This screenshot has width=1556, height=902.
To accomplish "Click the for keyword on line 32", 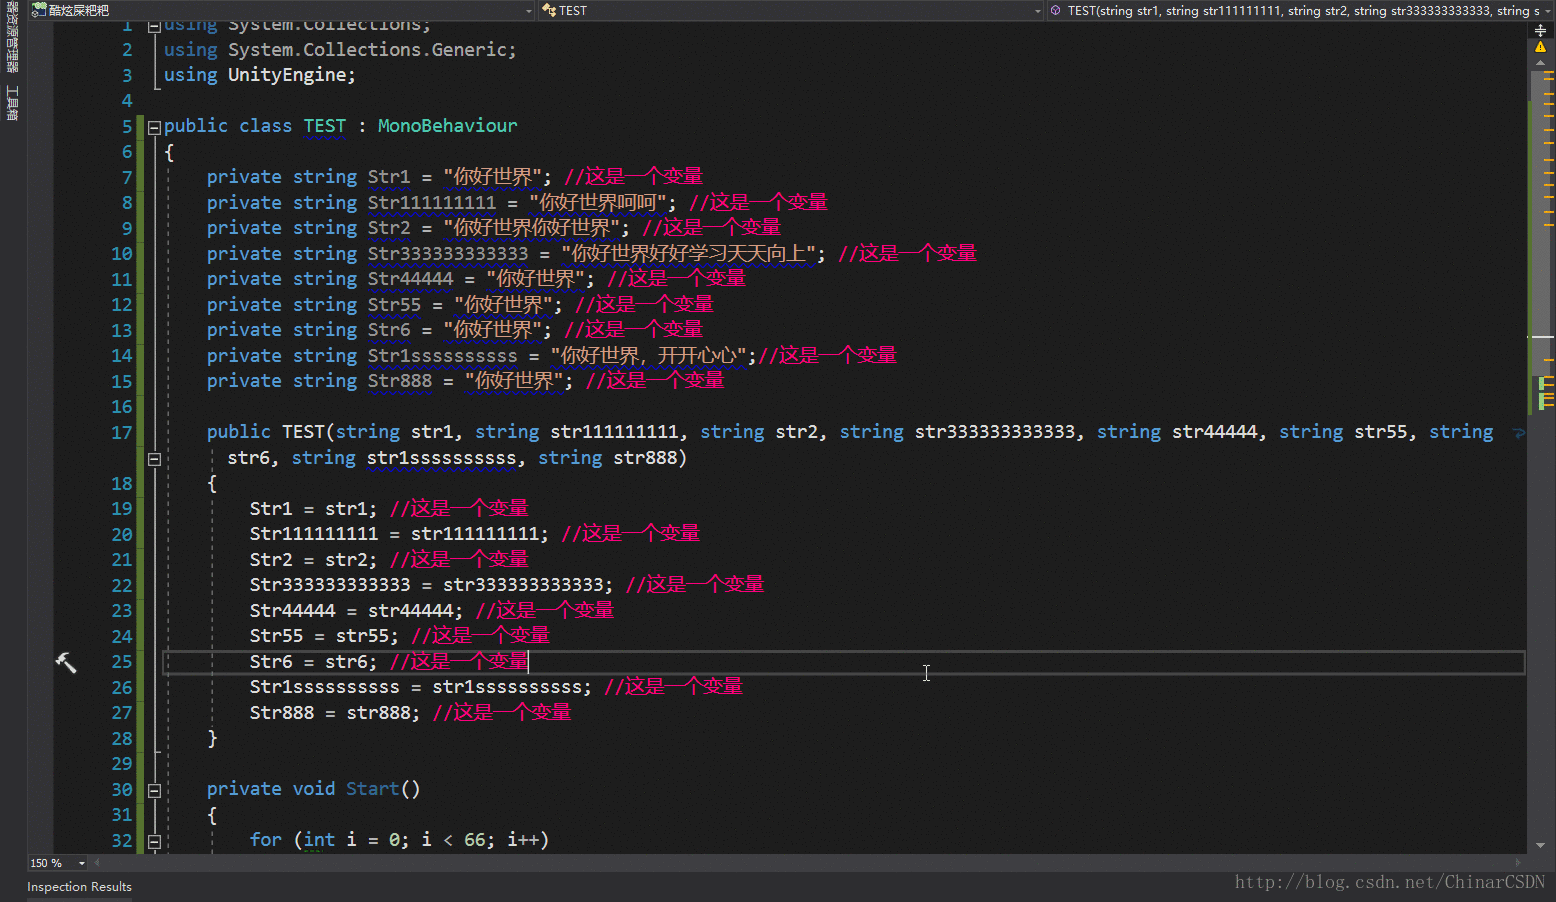I will tap(266, 840).
